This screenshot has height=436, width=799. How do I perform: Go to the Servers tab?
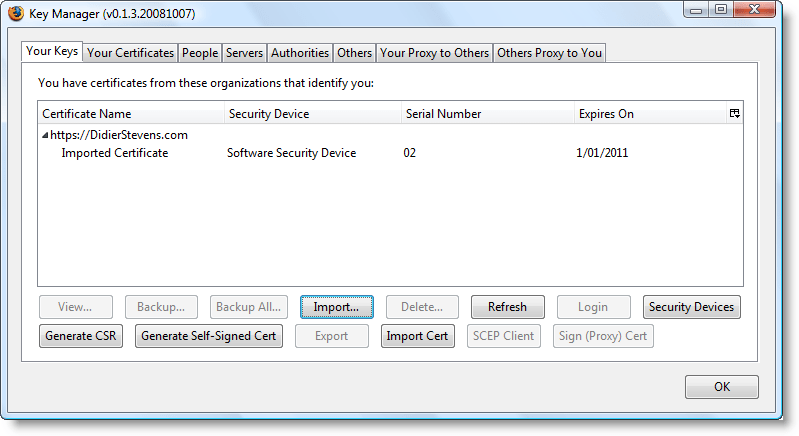[244, 53]
